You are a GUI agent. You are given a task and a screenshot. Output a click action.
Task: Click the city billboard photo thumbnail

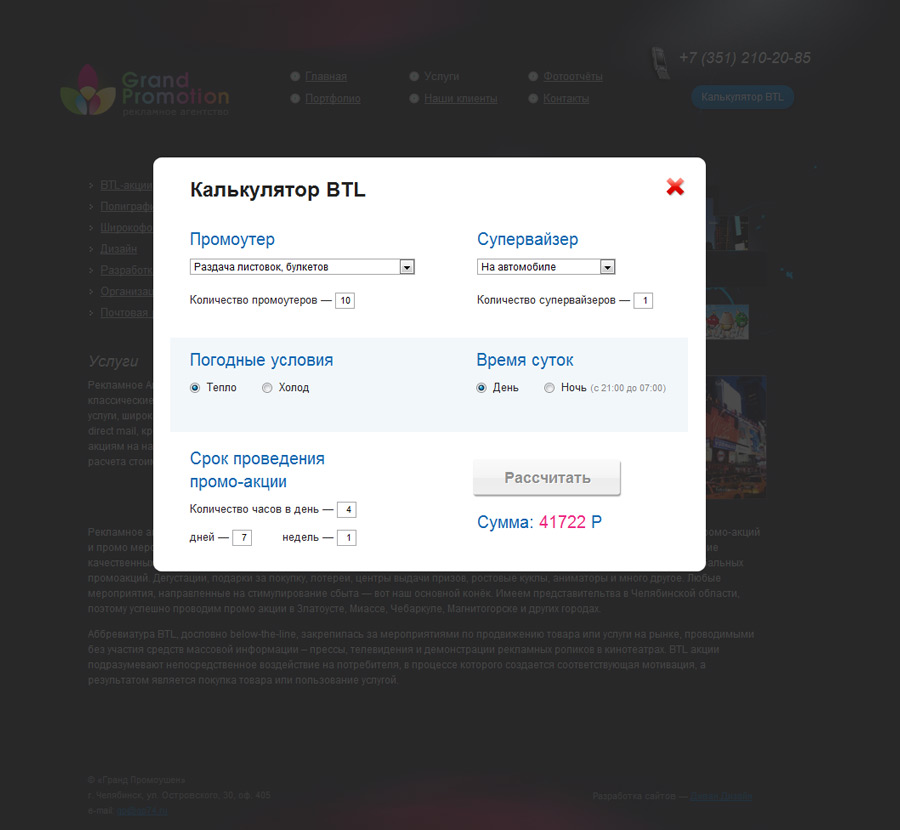tap(736, 436)
